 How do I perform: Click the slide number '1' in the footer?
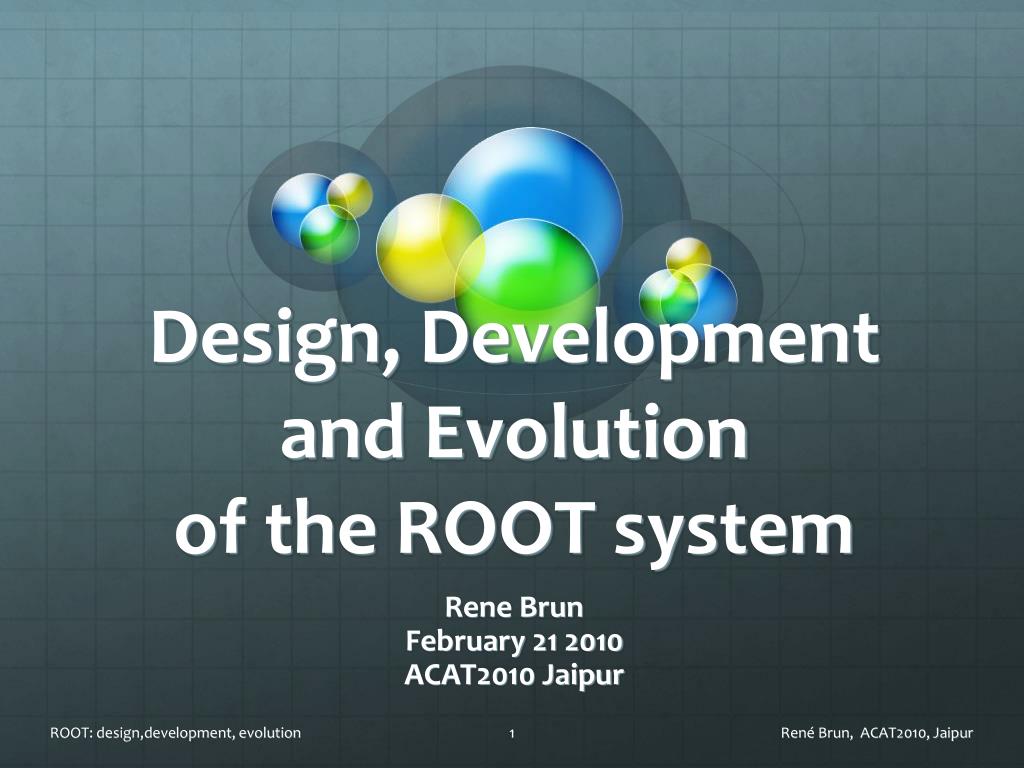coord(512,734)
